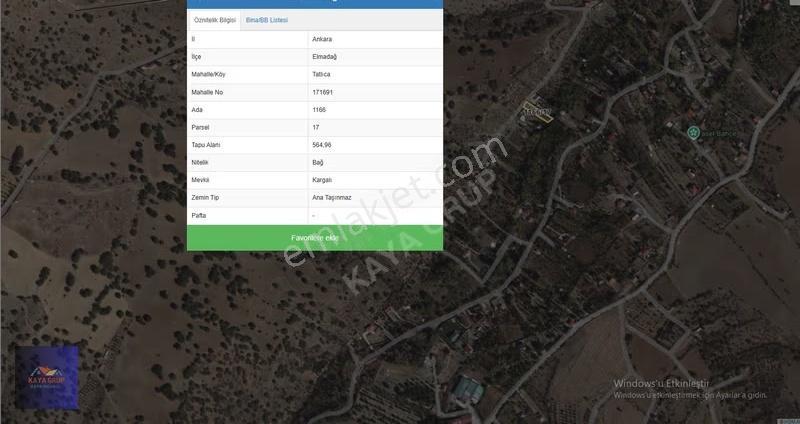This screenshot has height=424, width=800.
Task: Click the Mahalle No value 171691
Action: pos(322,92)
